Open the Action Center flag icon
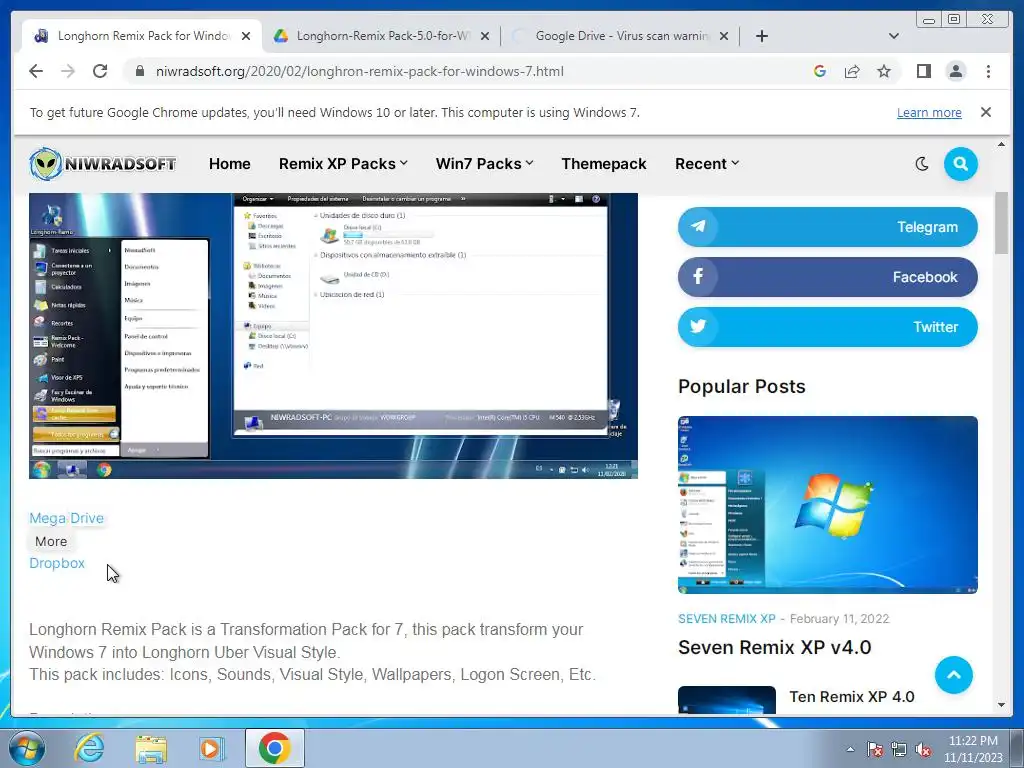1024x768 pixels. coord(874,750)
